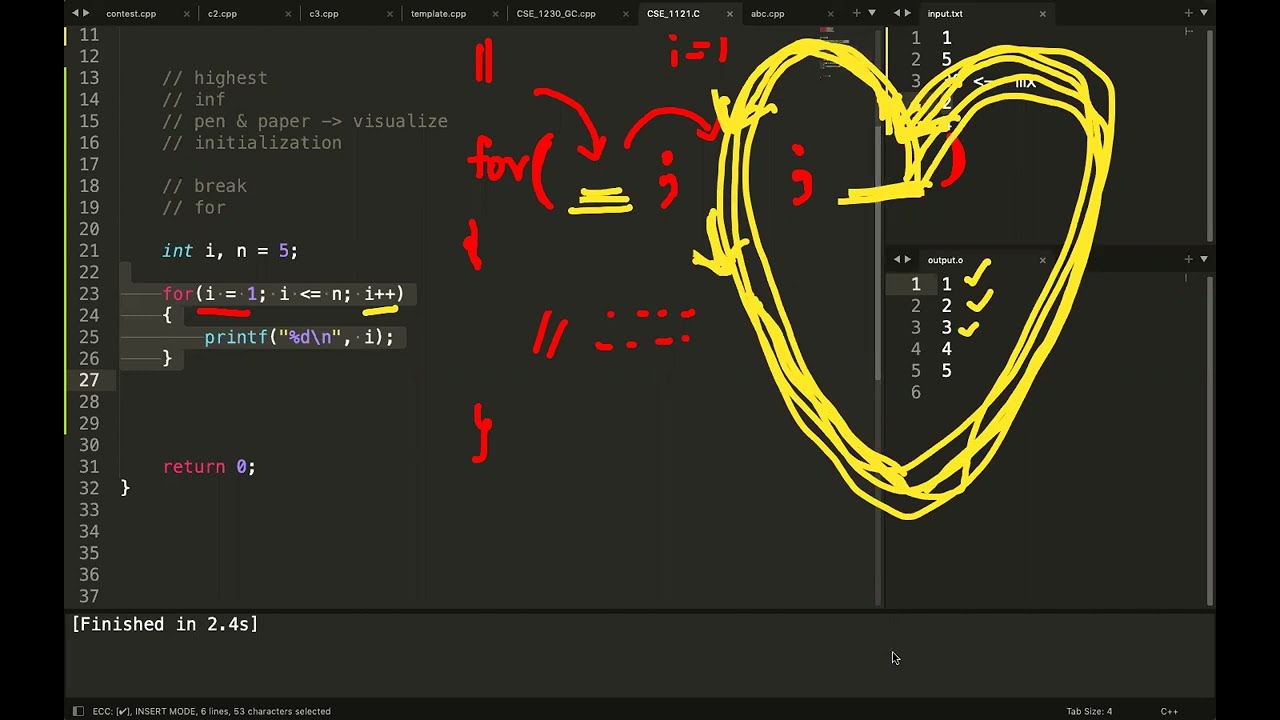1280x720 pixels.
Task: Go to previous tab with left arrow in main editor
Action: click(75, 13)
